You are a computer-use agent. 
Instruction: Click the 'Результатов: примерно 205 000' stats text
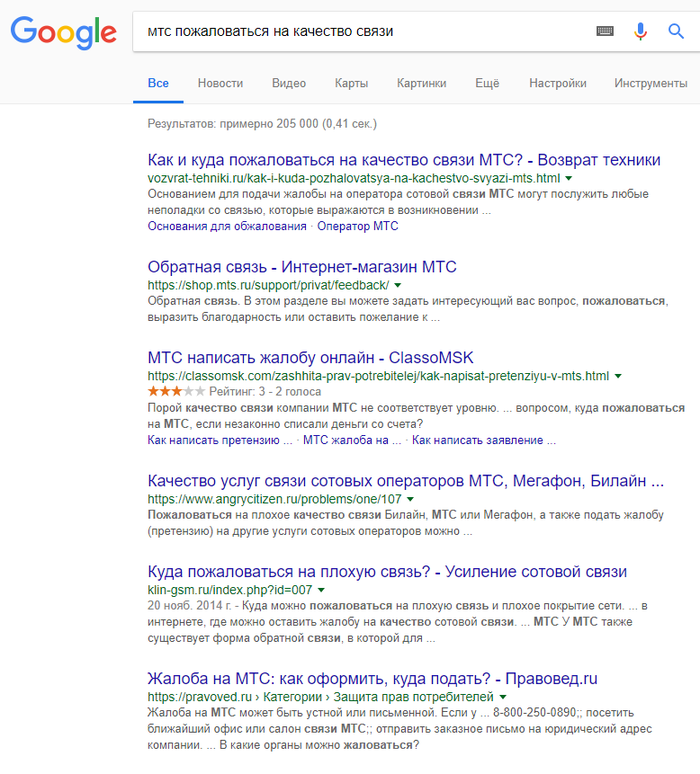point(262,123)
